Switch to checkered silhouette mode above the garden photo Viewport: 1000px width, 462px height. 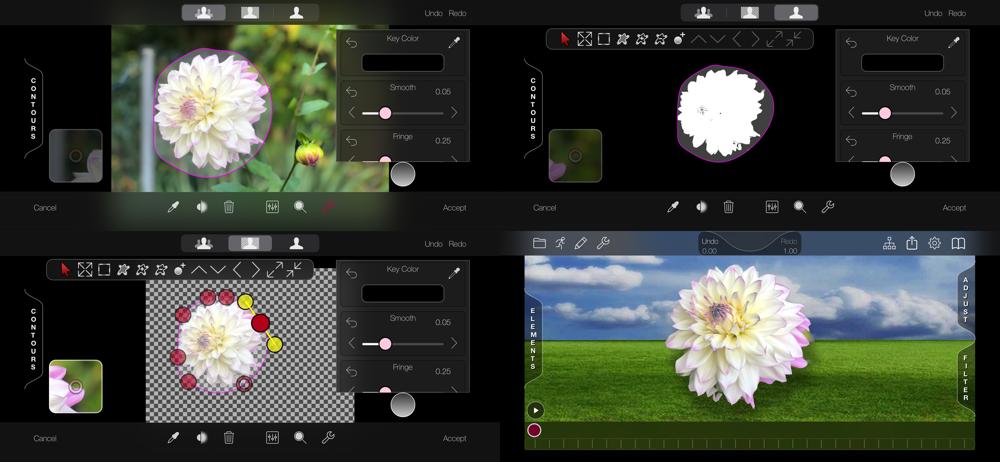[x=250, y=13]
